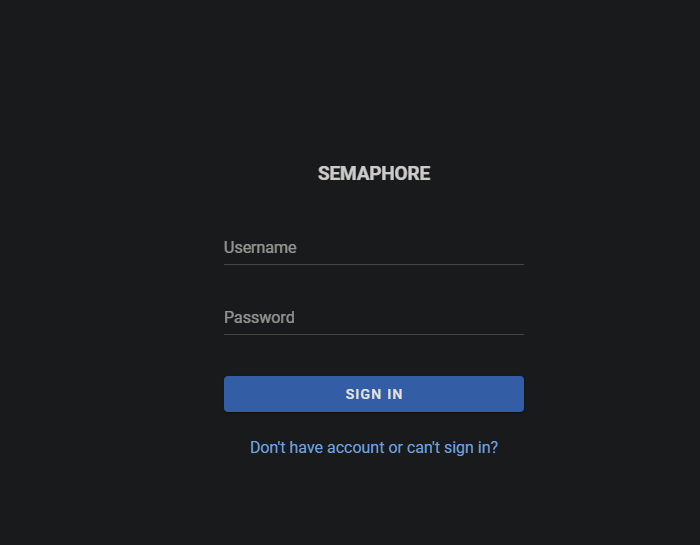Activate the Username text entry line
Screen dimensions: 700x545
click(373, 250)
